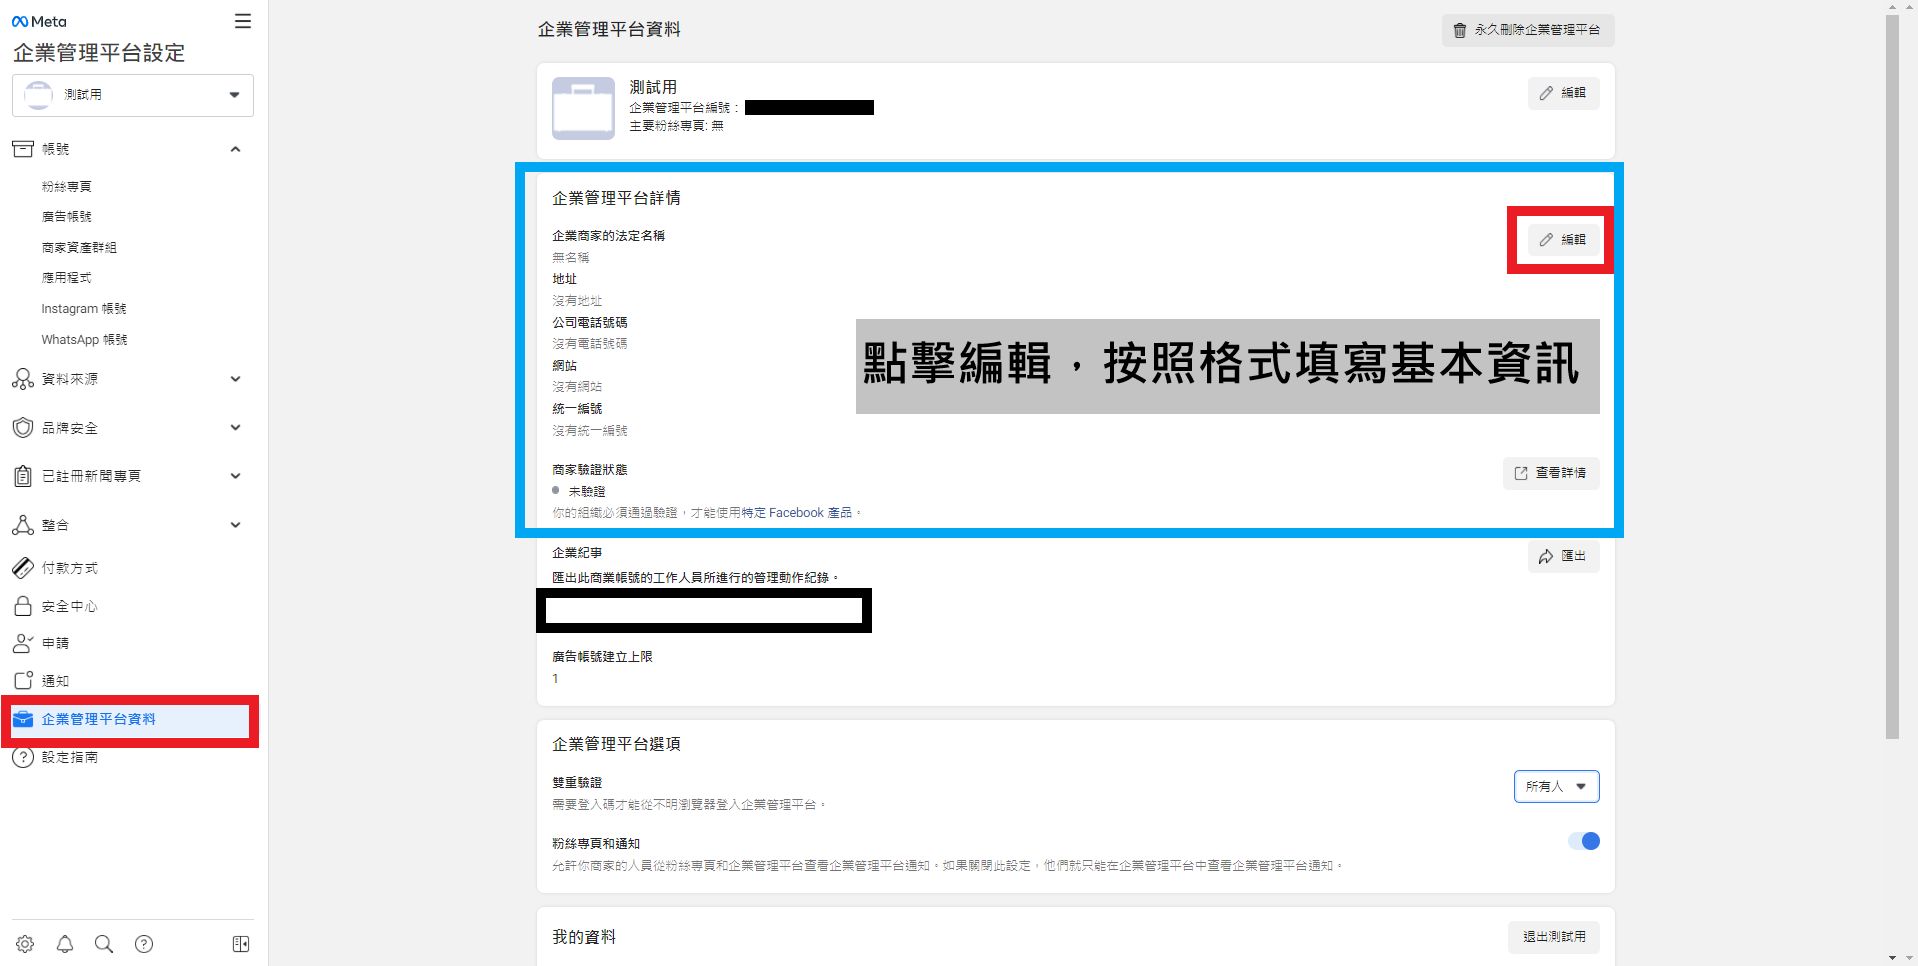Viewport: 1918px width, 966px height.
Task: Click 退出測試用 button
Action: click(x=1554, y=937)
